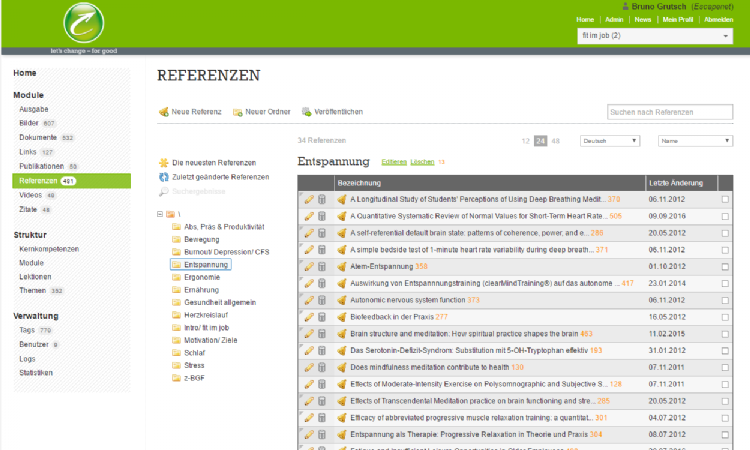The width and height of the screenshot is (750, 450).
Task: Click the Veröffentlichen icon in toolbar
Action: point(305,112)
